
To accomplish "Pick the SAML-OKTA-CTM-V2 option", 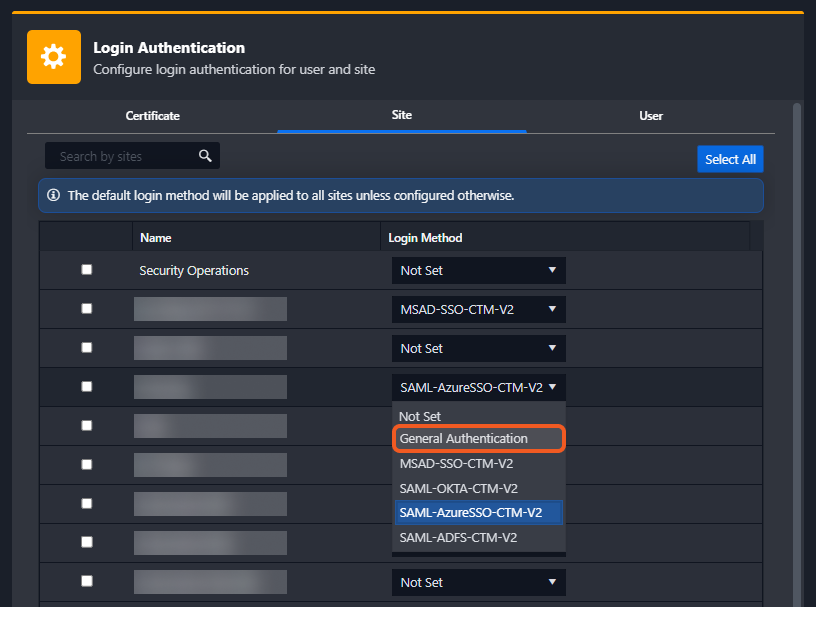I will [458, 489].
